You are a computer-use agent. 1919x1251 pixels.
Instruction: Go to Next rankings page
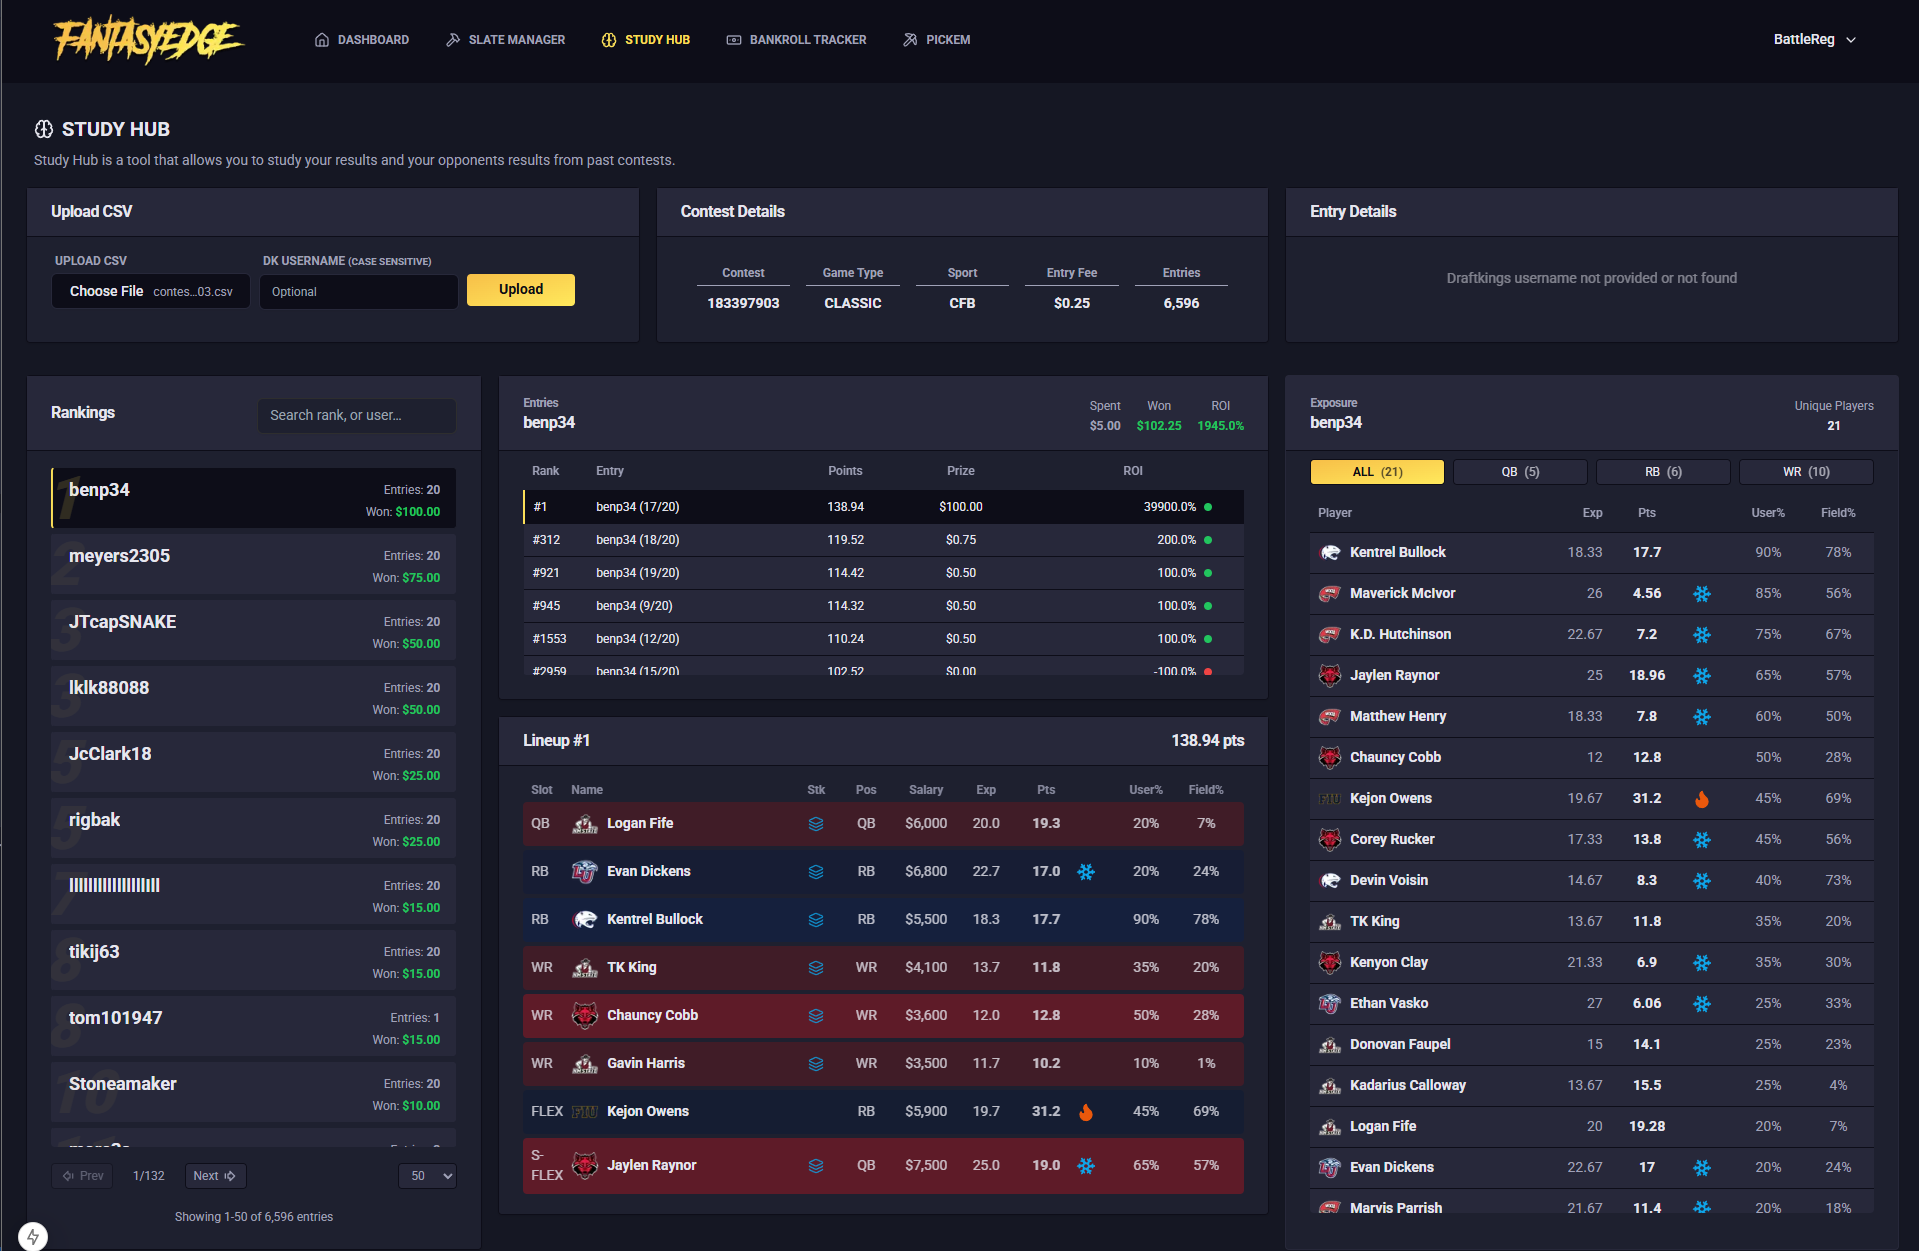215,1176
